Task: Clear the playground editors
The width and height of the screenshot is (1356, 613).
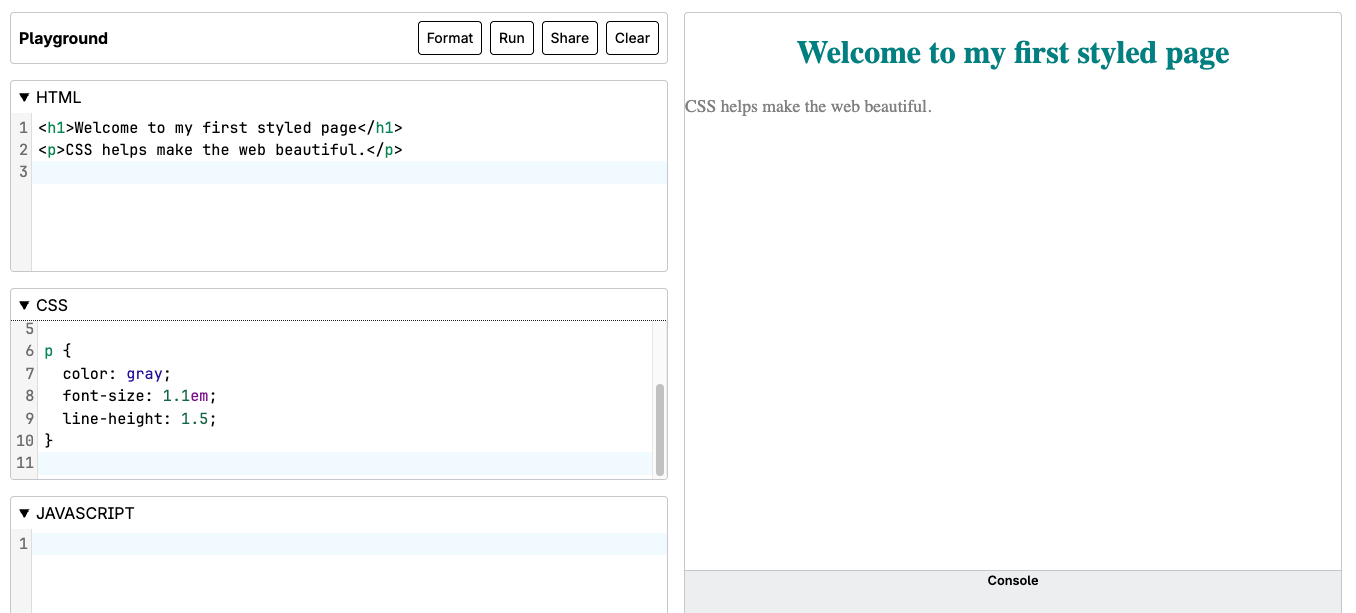Action: pyautogui.click(x=633, y=38)
